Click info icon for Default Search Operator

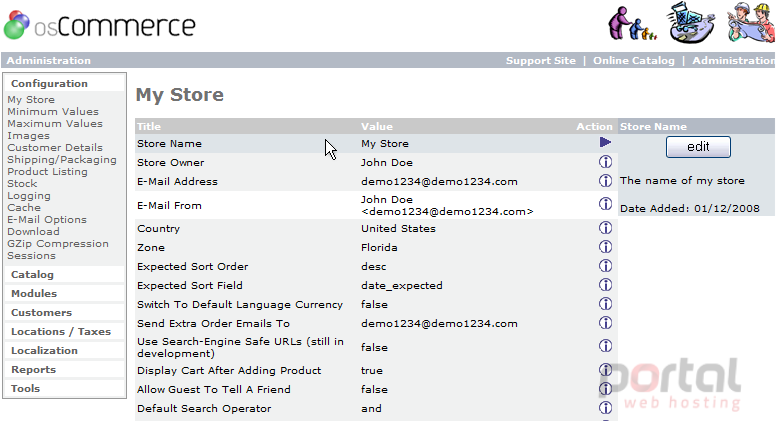605,408
